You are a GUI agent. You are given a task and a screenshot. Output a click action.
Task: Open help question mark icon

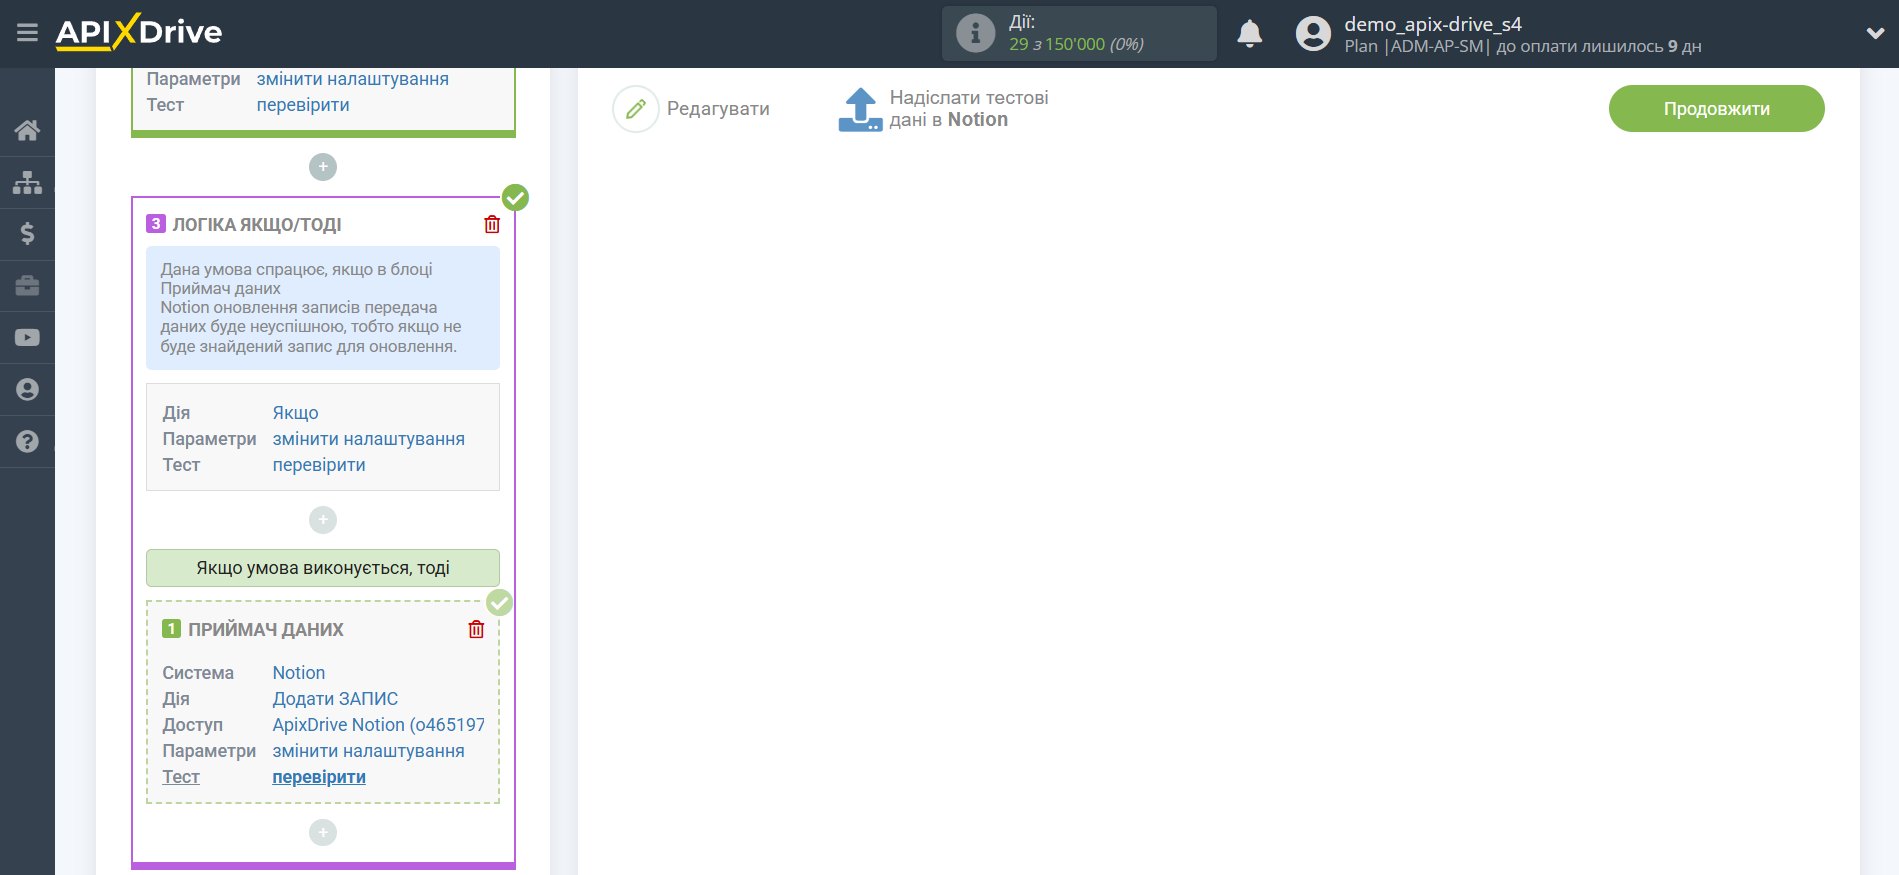[27, 441]
